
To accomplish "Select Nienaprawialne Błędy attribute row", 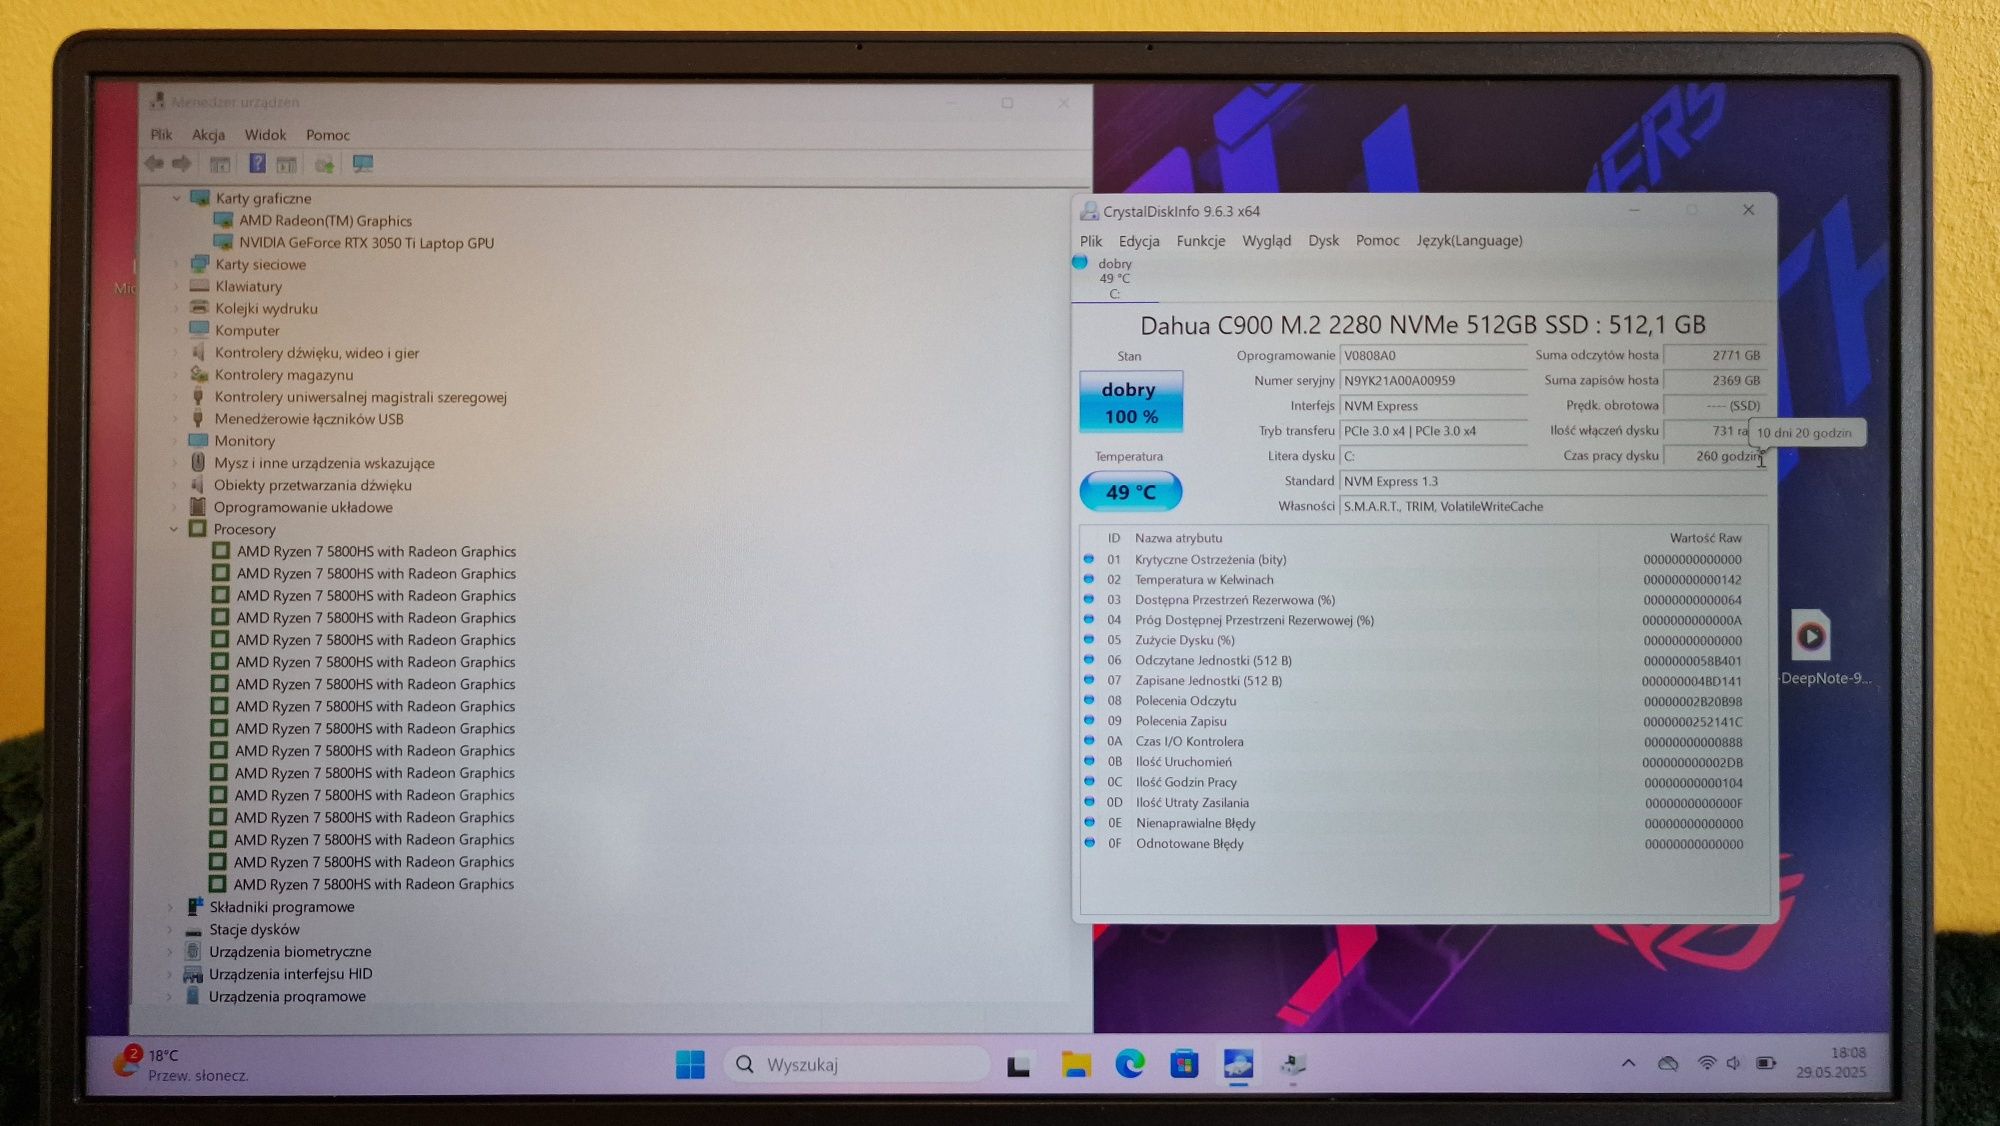I will tap(1424, 824).
